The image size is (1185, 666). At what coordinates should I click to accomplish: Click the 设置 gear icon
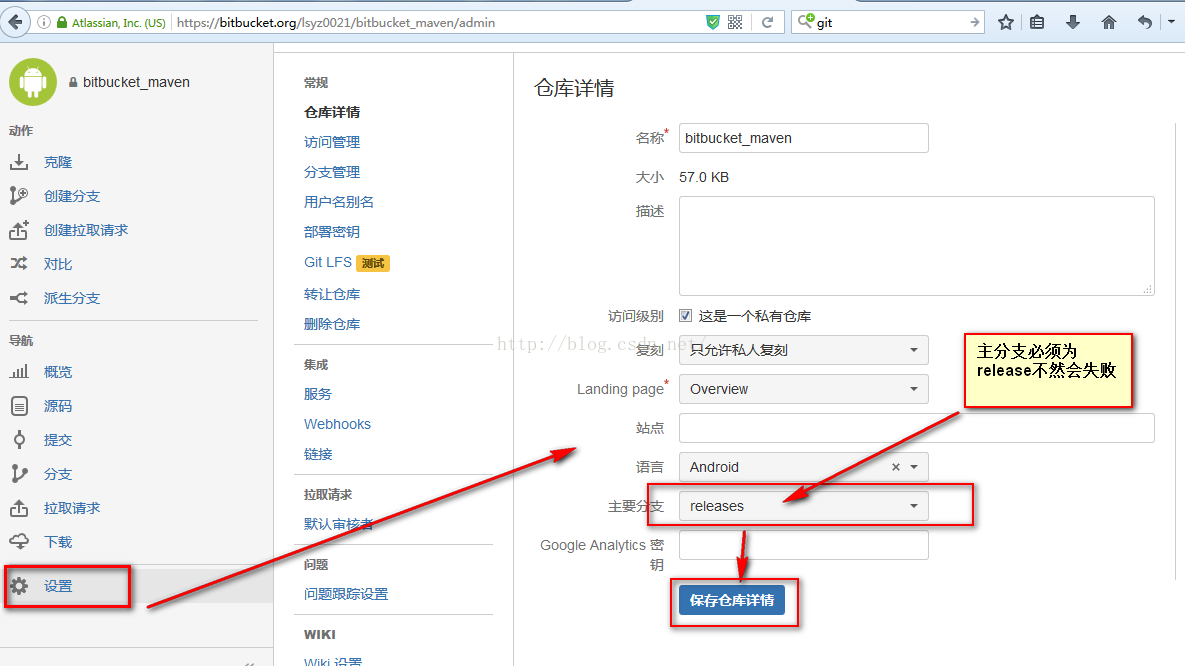point(19,586)
